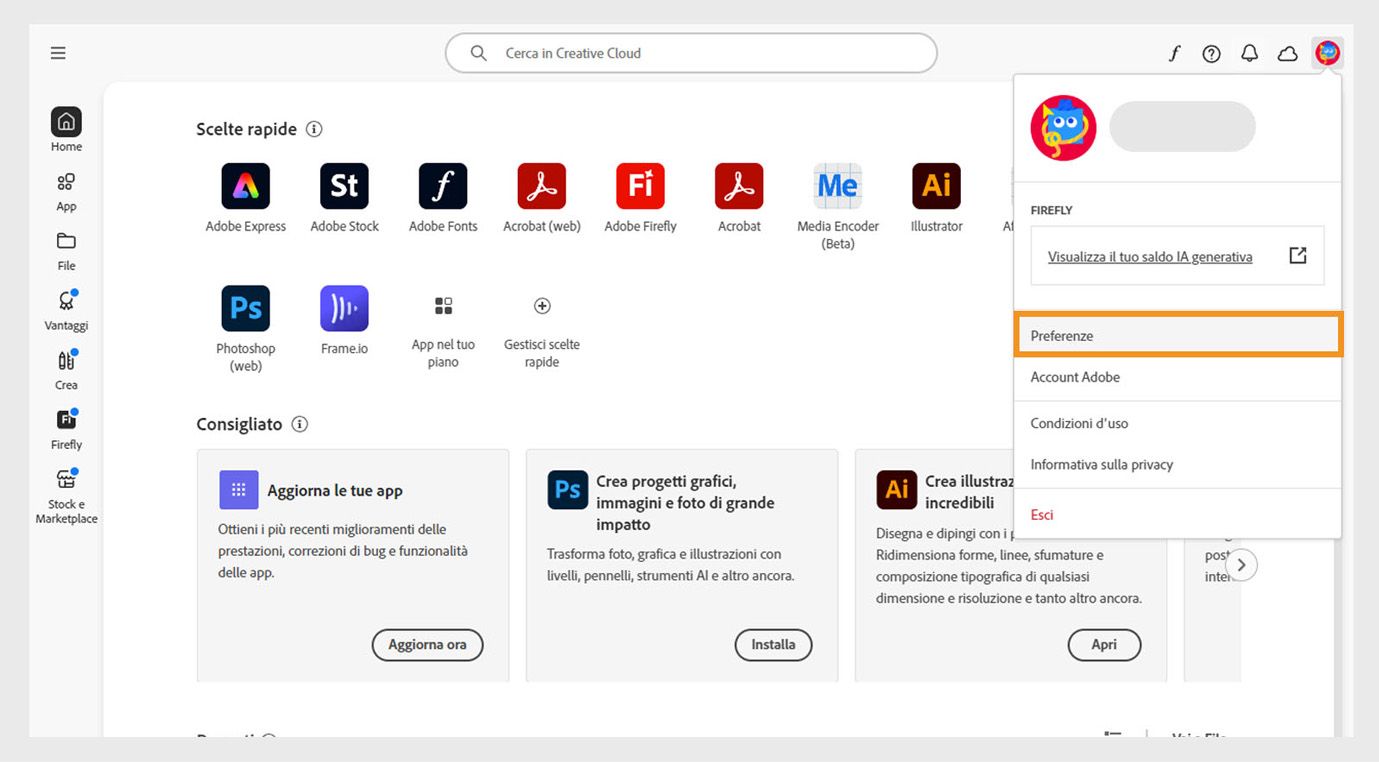Viewport: 1379px width, 762px height.
Task: Go to Home in sidebar
Action: pos(66,130)
